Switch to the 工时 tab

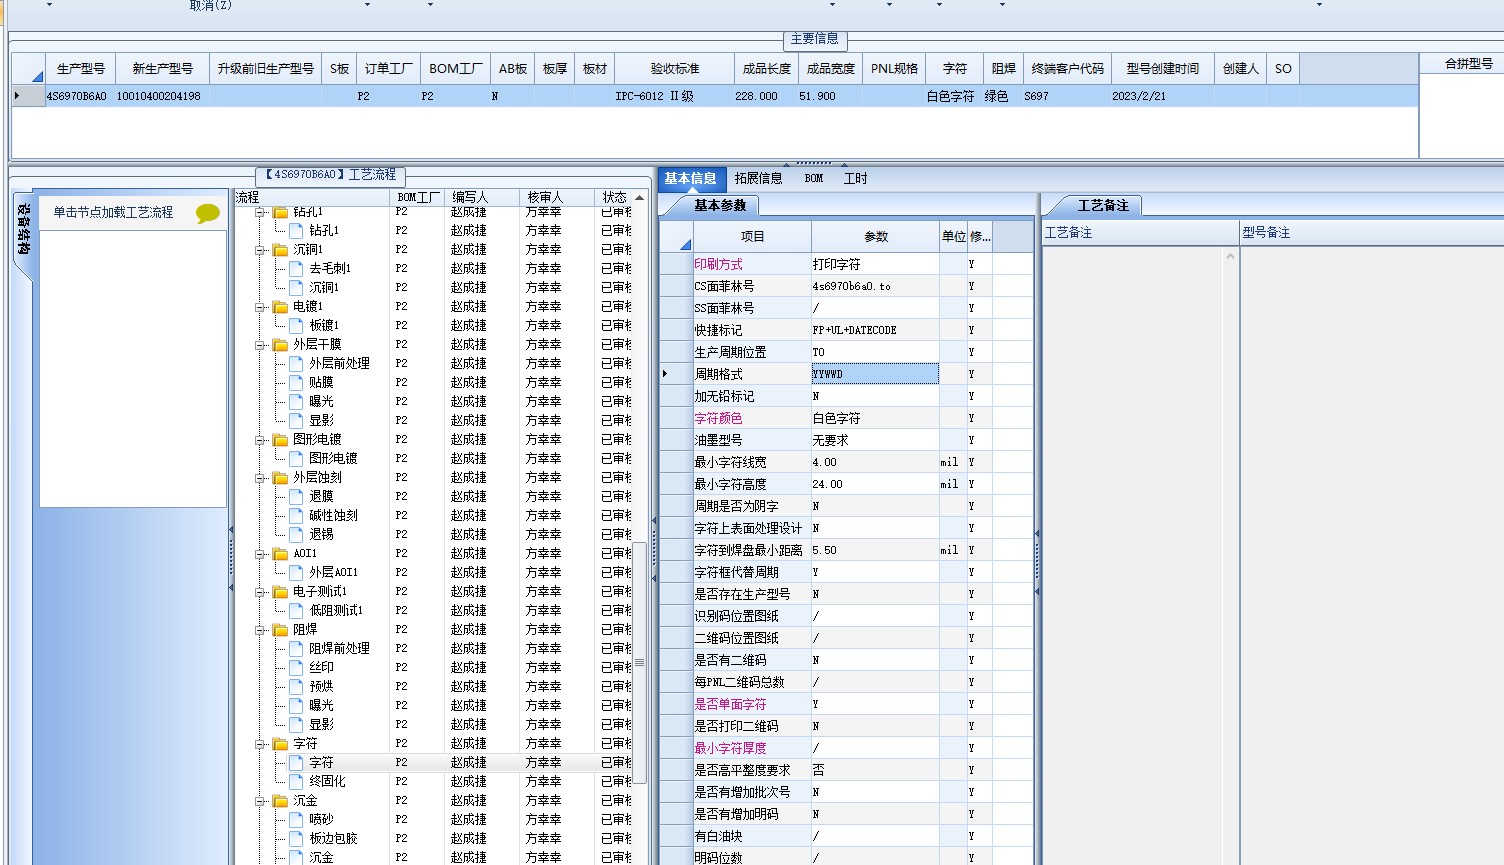point(856,178)
